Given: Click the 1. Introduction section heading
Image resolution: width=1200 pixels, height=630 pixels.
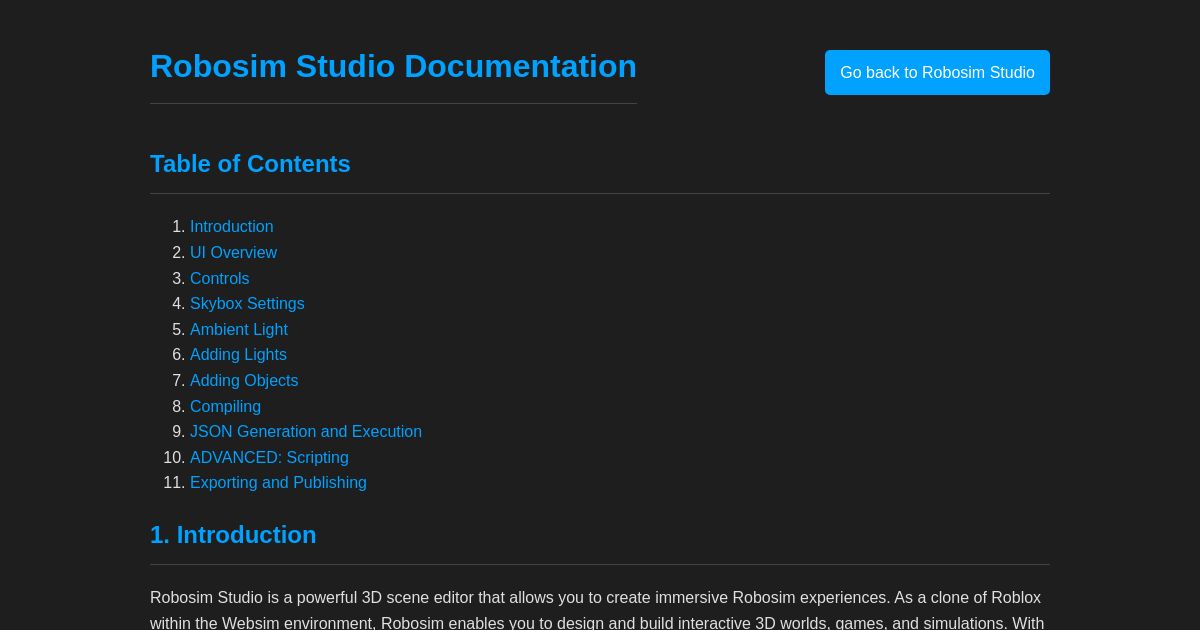Looking at the screenshot, I should click(233, 534).
